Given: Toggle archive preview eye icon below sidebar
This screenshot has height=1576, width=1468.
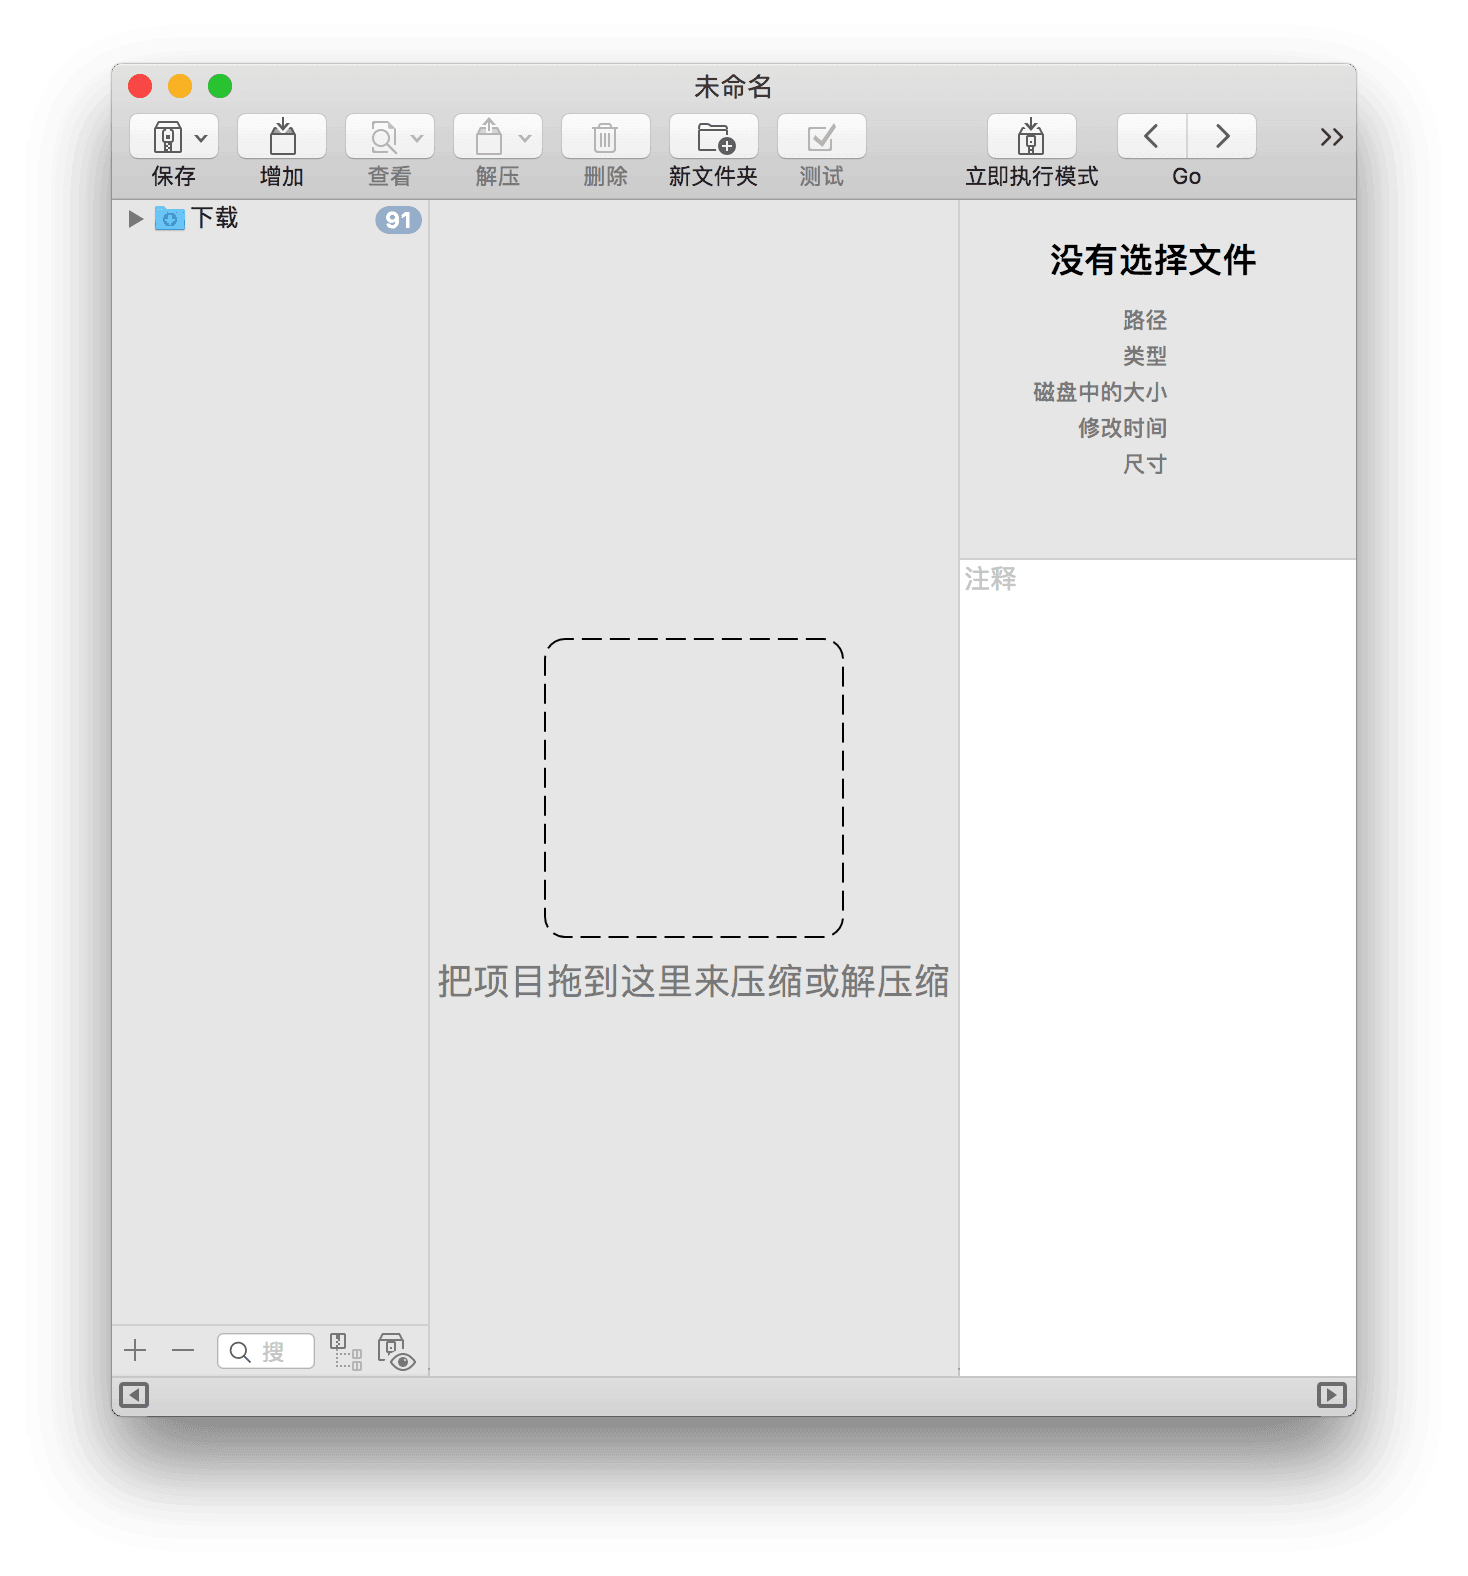Looking at the screenshot, I should [396, 1351].
